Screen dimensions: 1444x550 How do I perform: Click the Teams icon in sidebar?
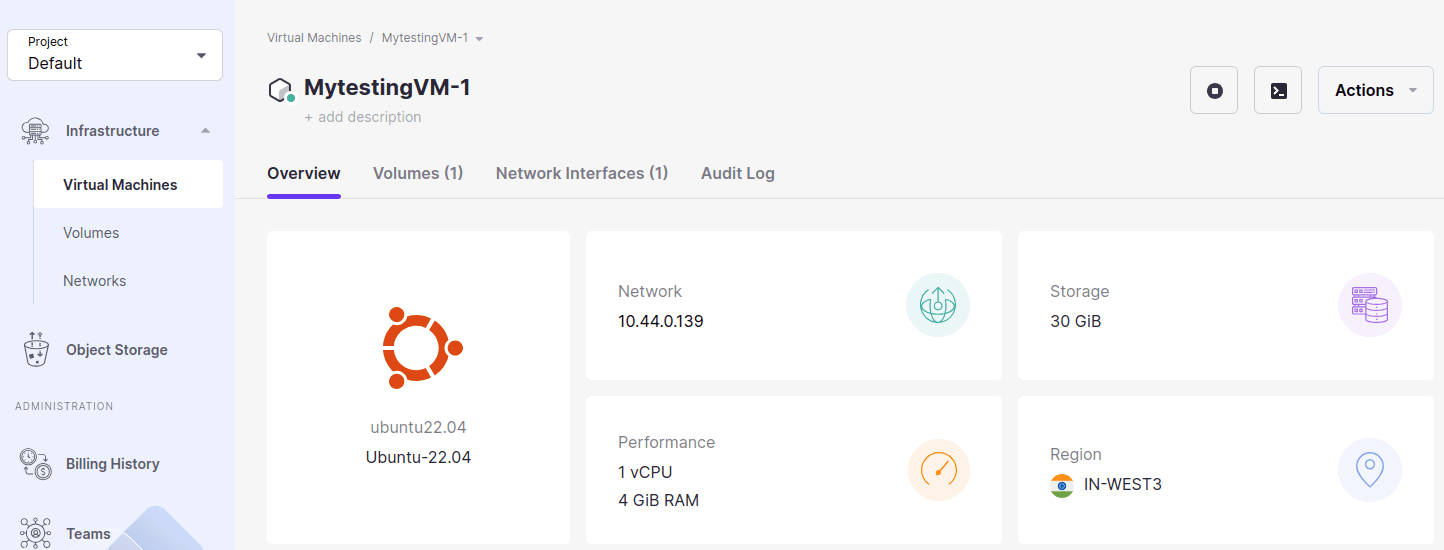click(x=35, y=533)
